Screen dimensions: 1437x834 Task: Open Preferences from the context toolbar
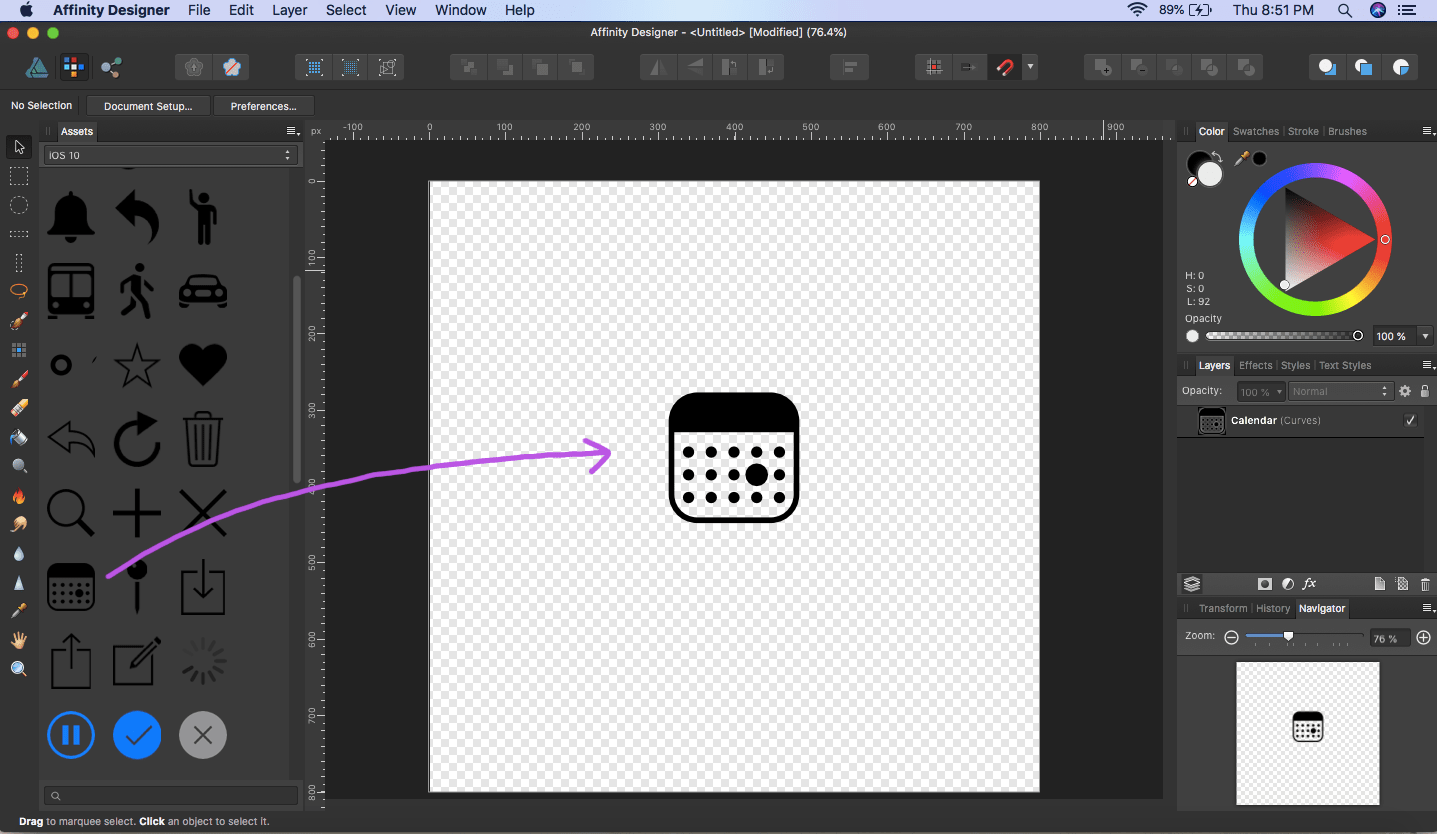(263, 106)
